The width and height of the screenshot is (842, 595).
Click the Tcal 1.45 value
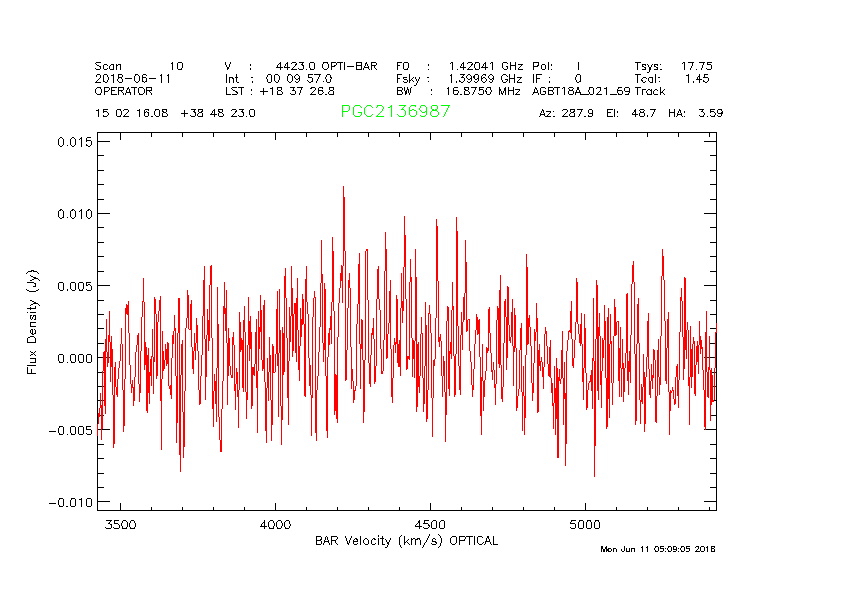[x=697, y=78]
